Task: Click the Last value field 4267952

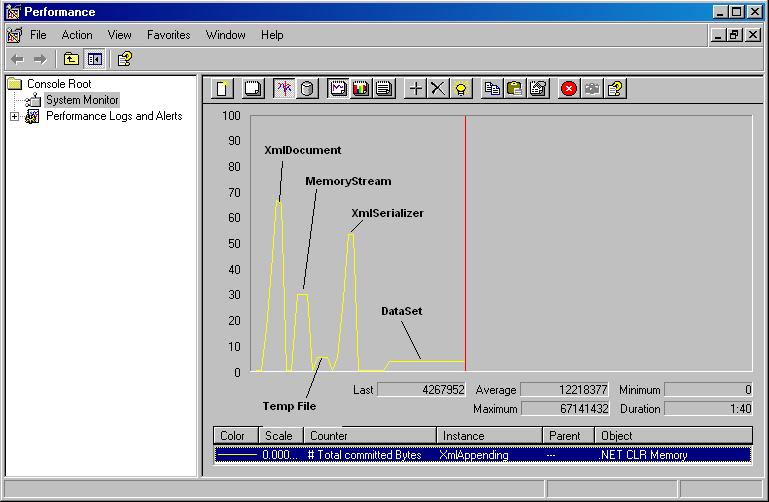Action: pos(421,390)
